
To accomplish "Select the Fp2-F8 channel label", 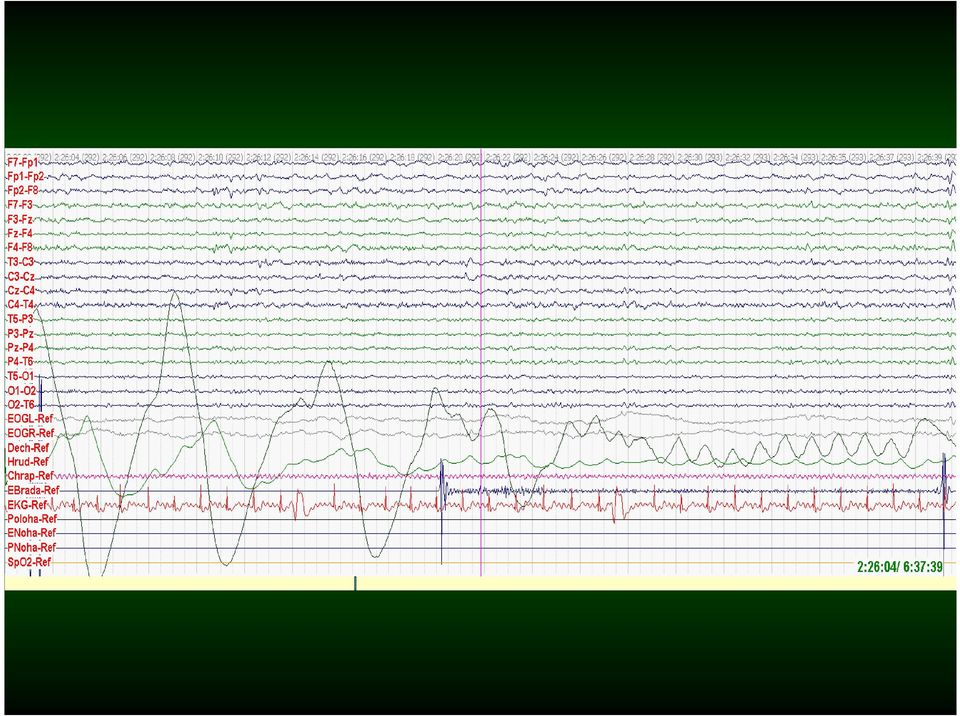I will click(x=22, y=190).
